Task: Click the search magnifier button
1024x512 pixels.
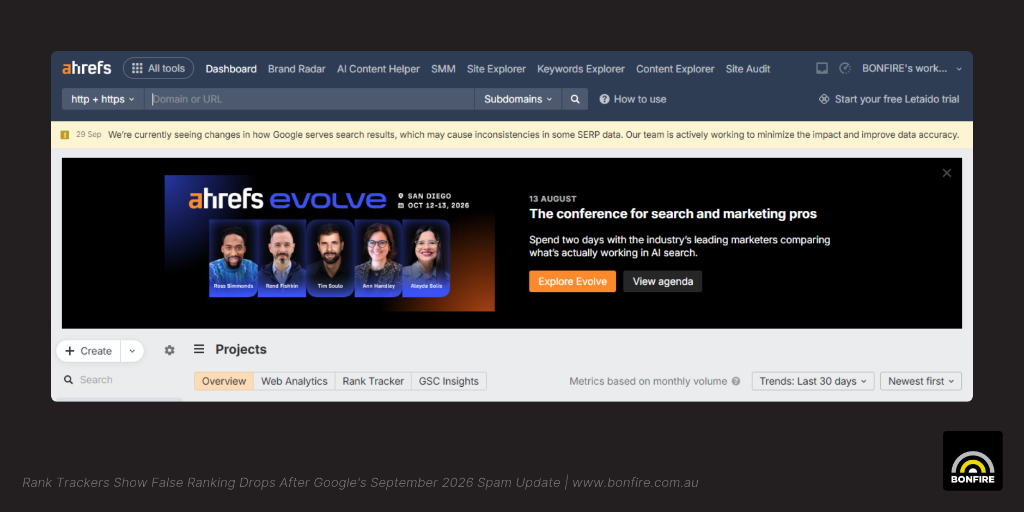Action: pyautogui.click(x=575, y=99)
